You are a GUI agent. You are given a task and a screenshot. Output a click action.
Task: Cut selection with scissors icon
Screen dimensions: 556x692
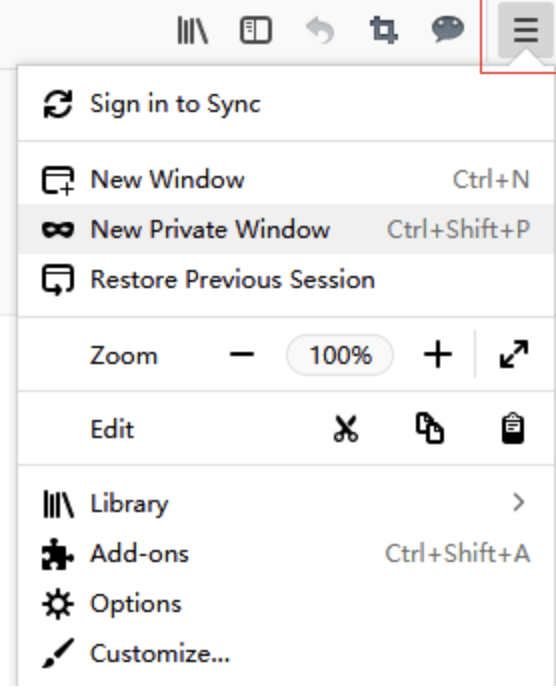point(346,429)
